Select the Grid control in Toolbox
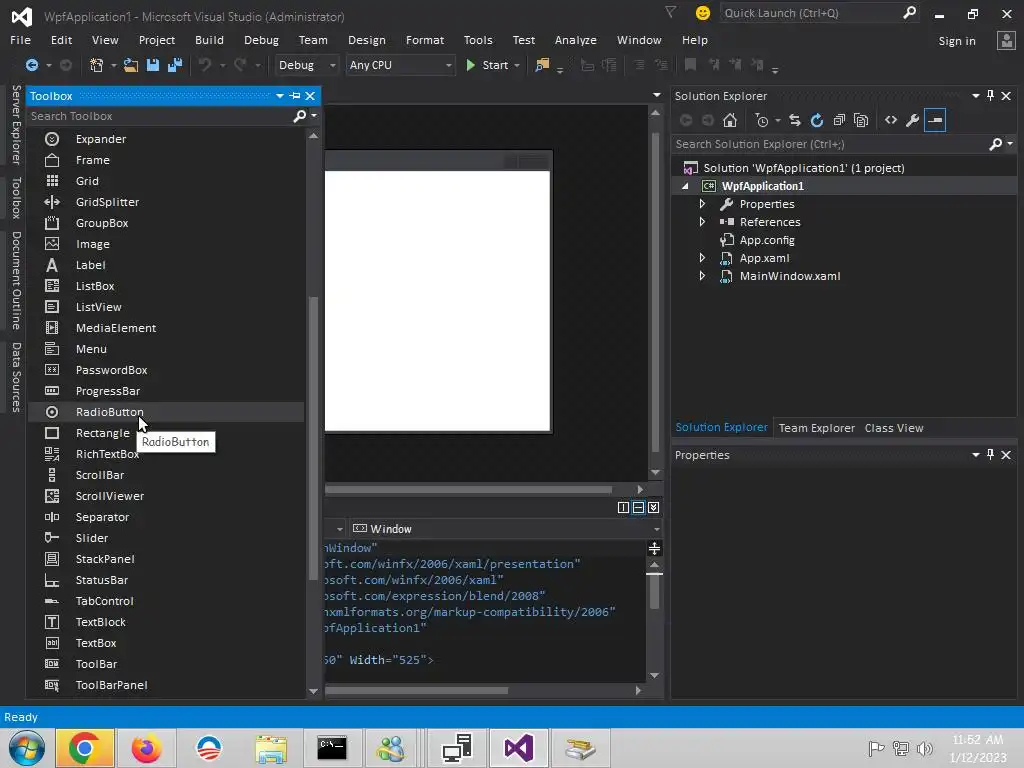 [165, 181]
